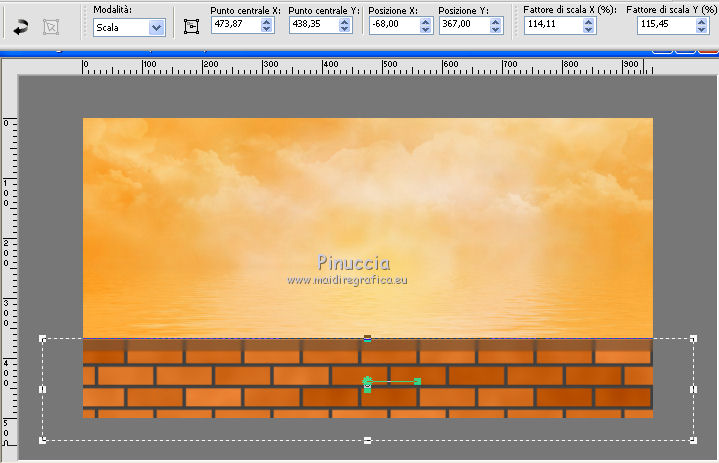This screenshot has height=463, width=719.
Task: Click the top-right selection corner handle
Action: coord(693,339)
